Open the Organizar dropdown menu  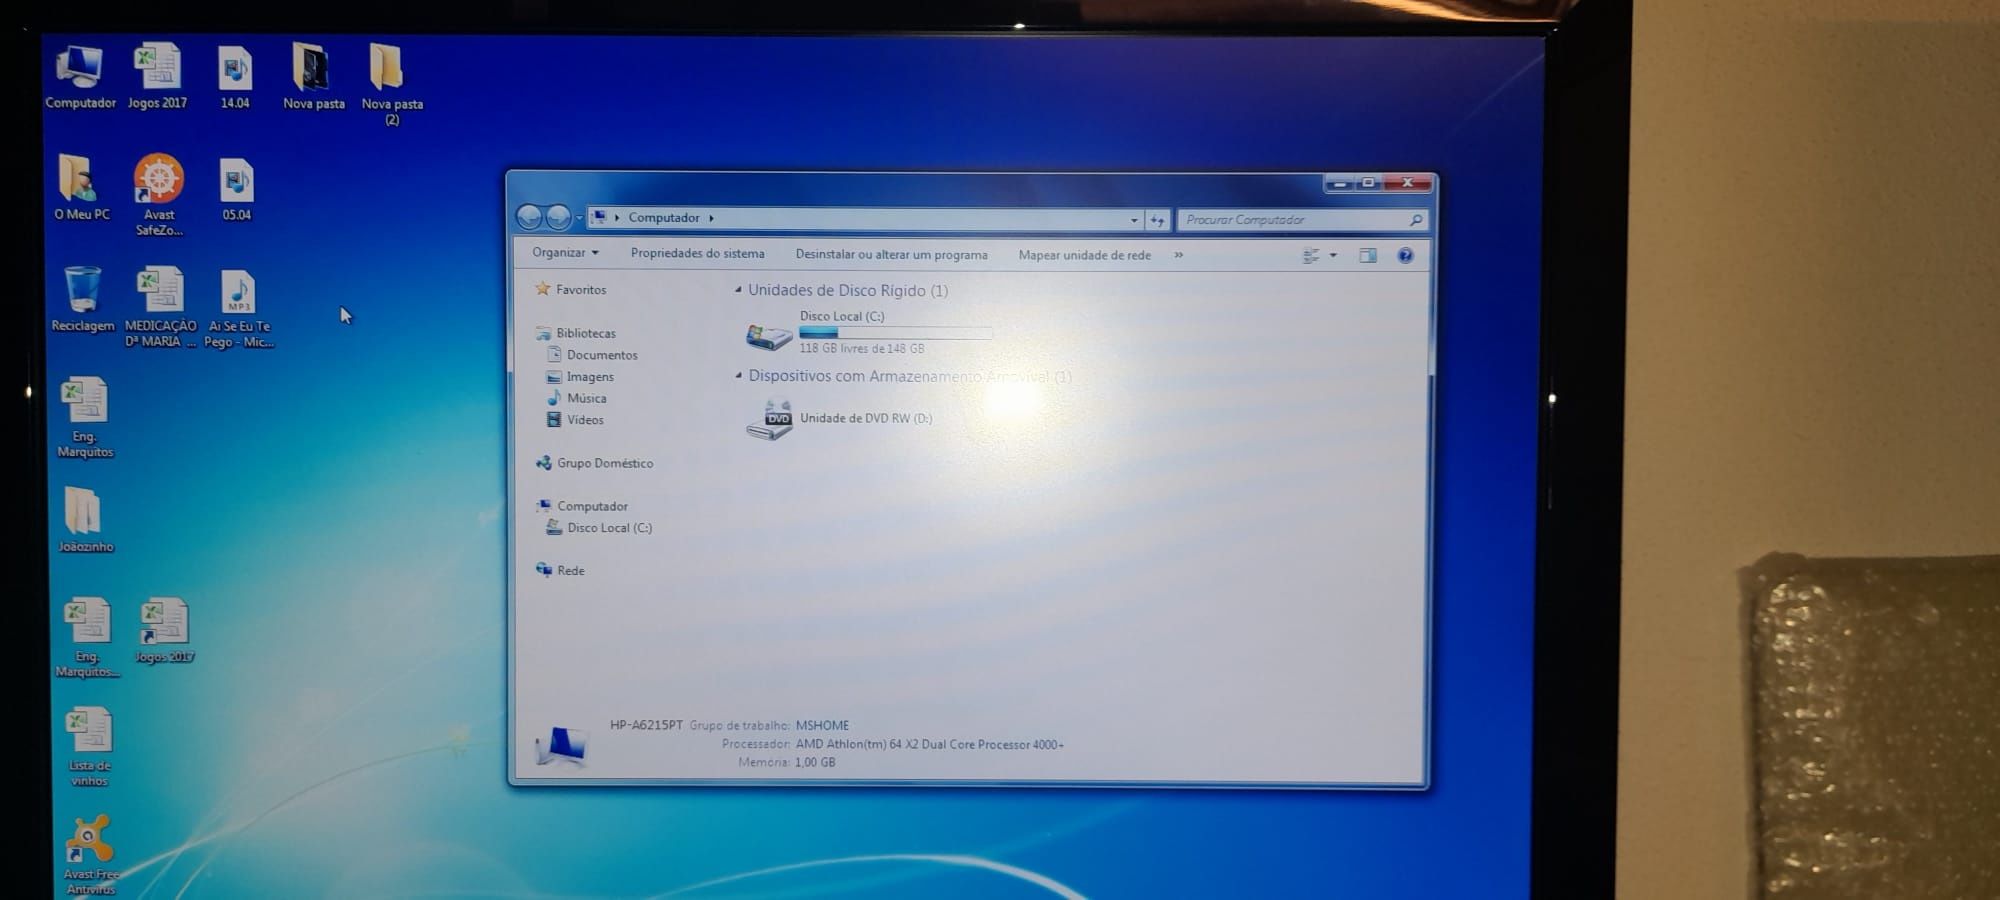565,253
